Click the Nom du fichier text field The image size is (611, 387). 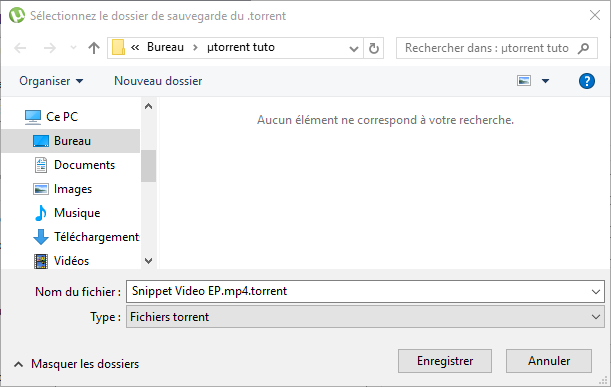359,291
